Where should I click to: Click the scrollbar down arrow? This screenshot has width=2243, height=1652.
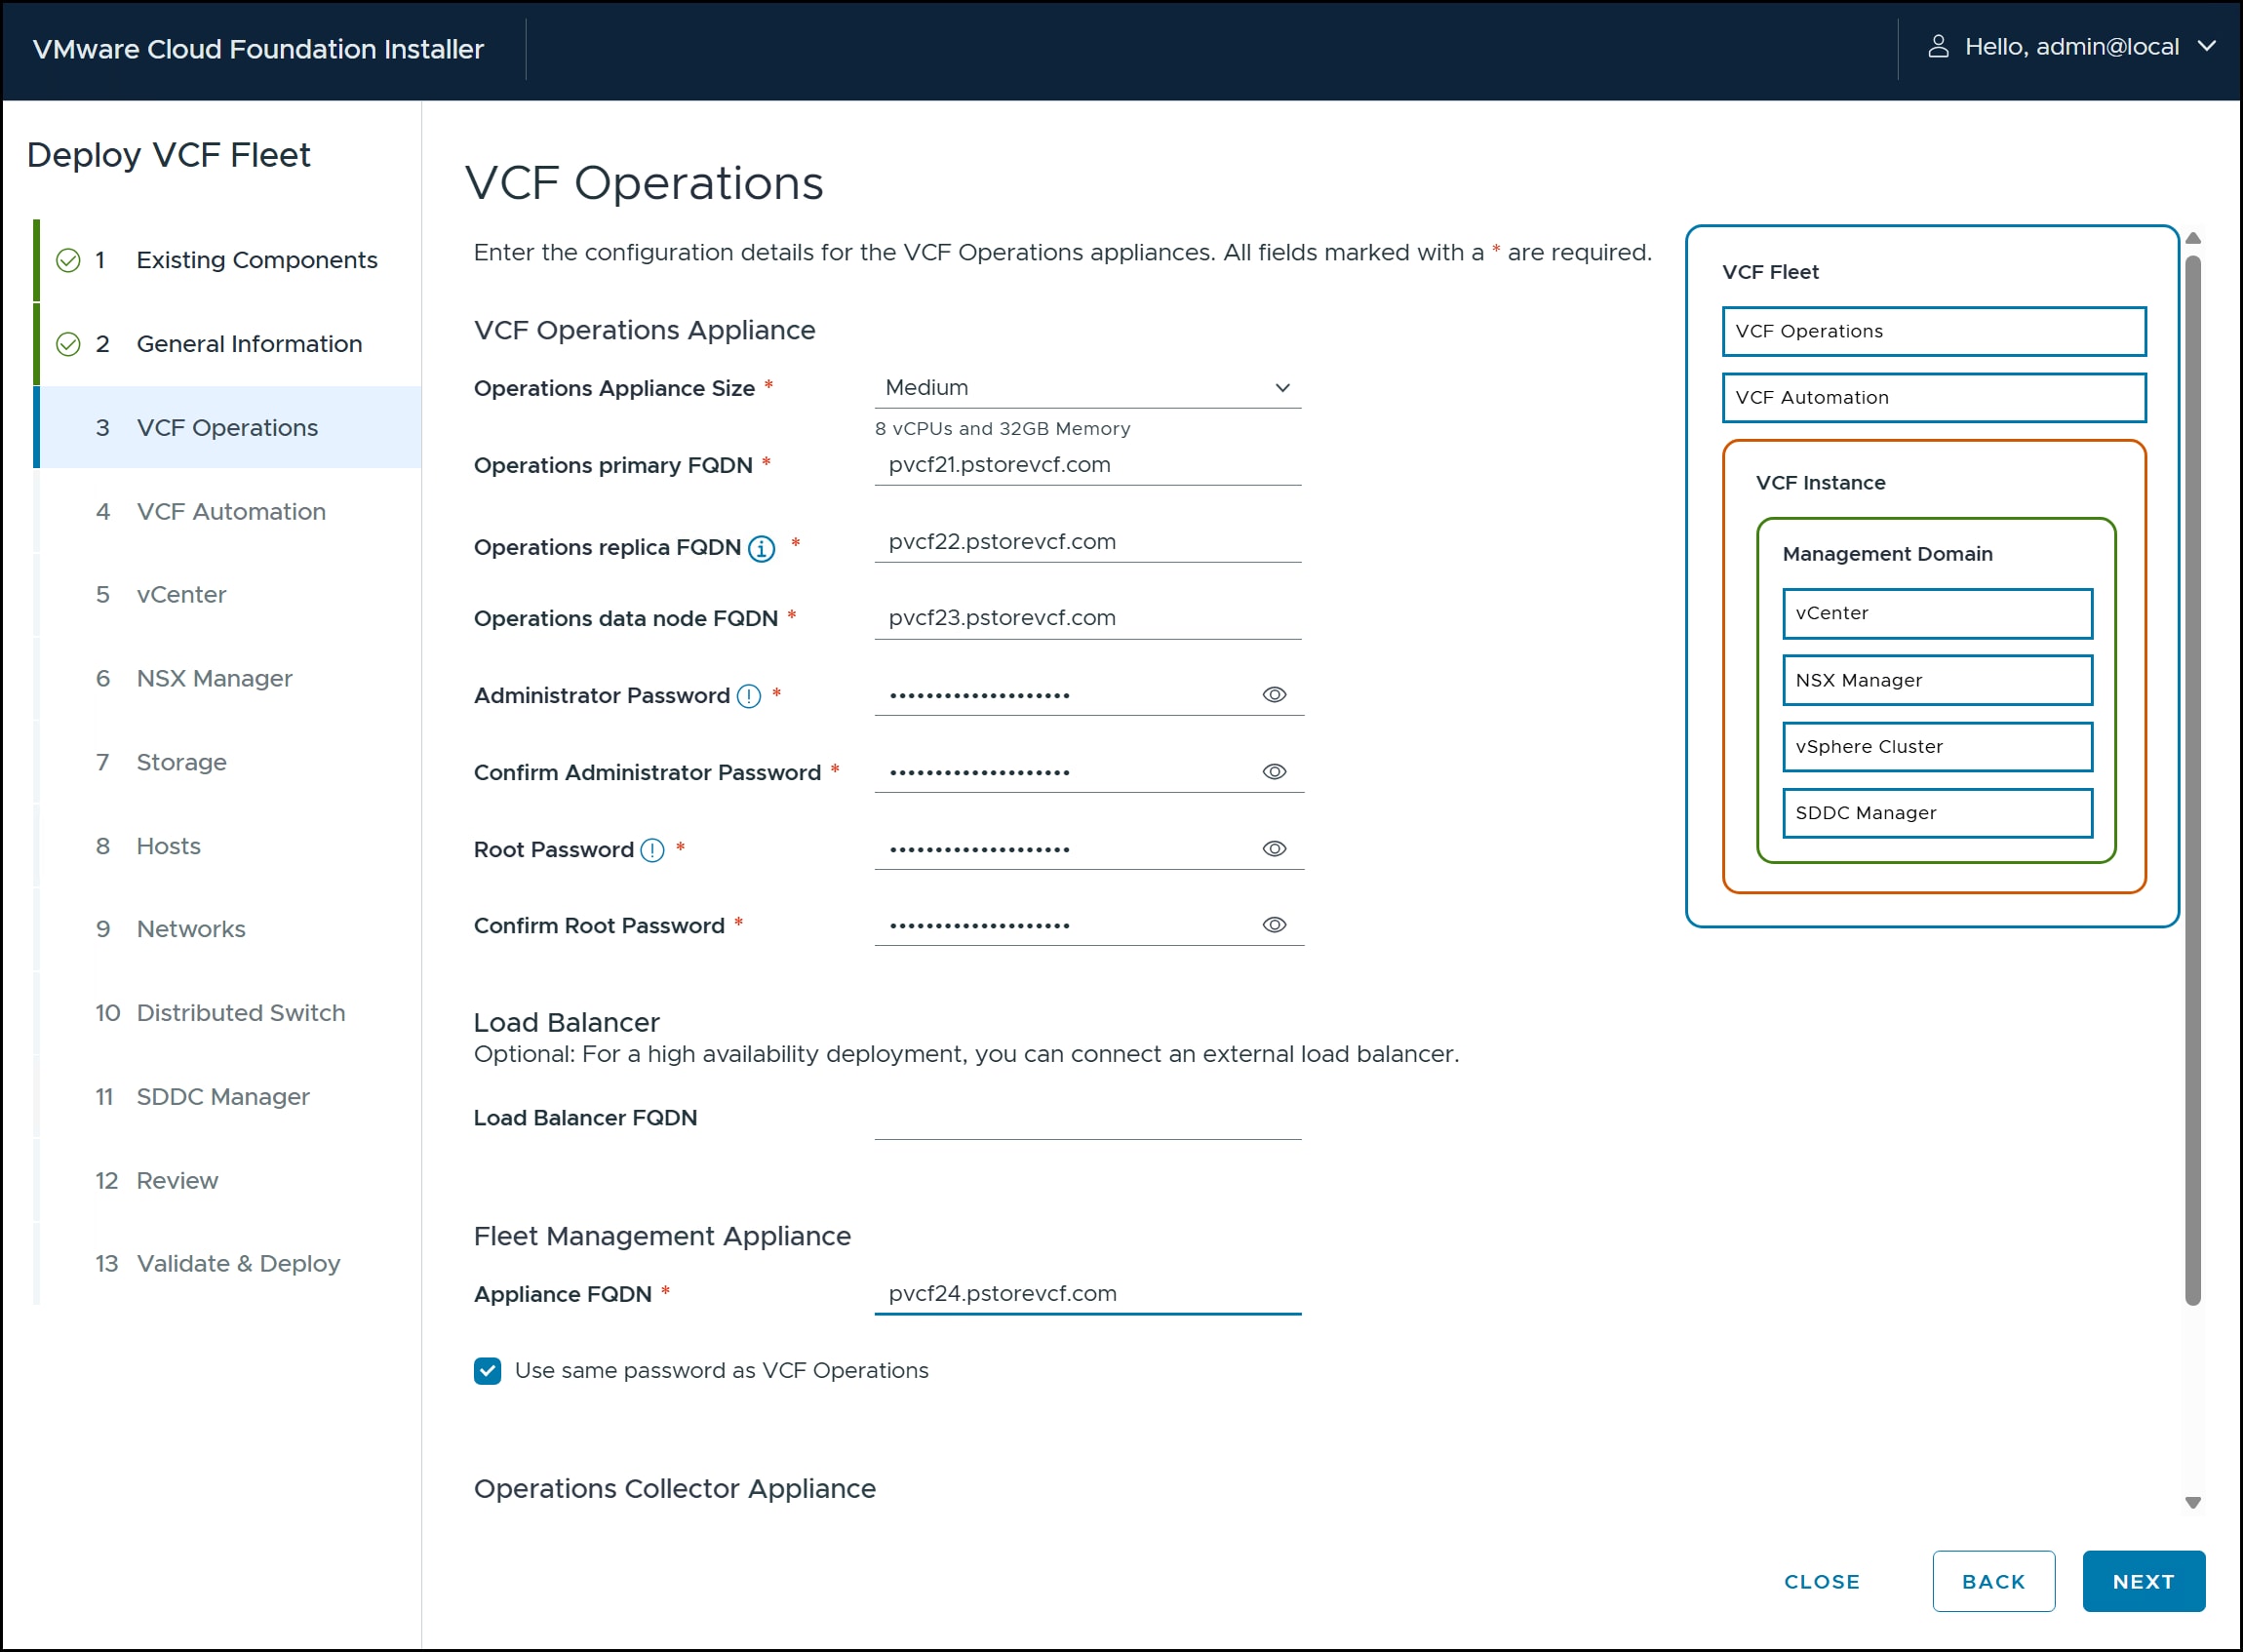2193,1503
